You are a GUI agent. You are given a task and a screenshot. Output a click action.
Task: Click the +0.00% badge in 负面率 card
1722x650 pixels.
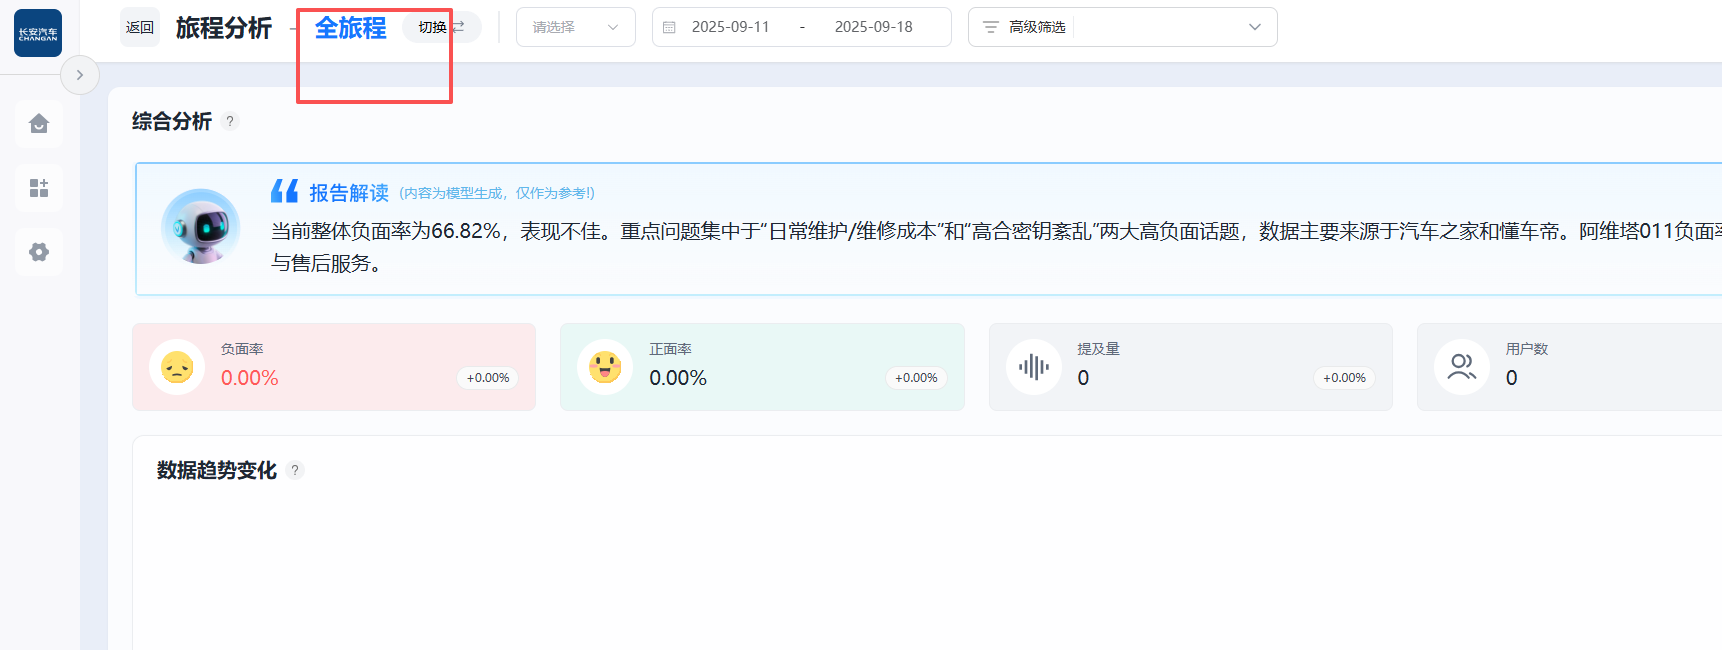tap(488, 378)
